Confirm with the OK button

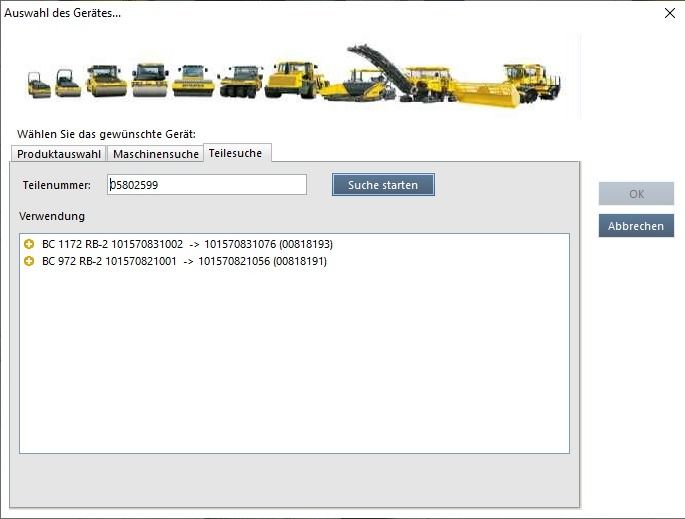coord(636,194)
